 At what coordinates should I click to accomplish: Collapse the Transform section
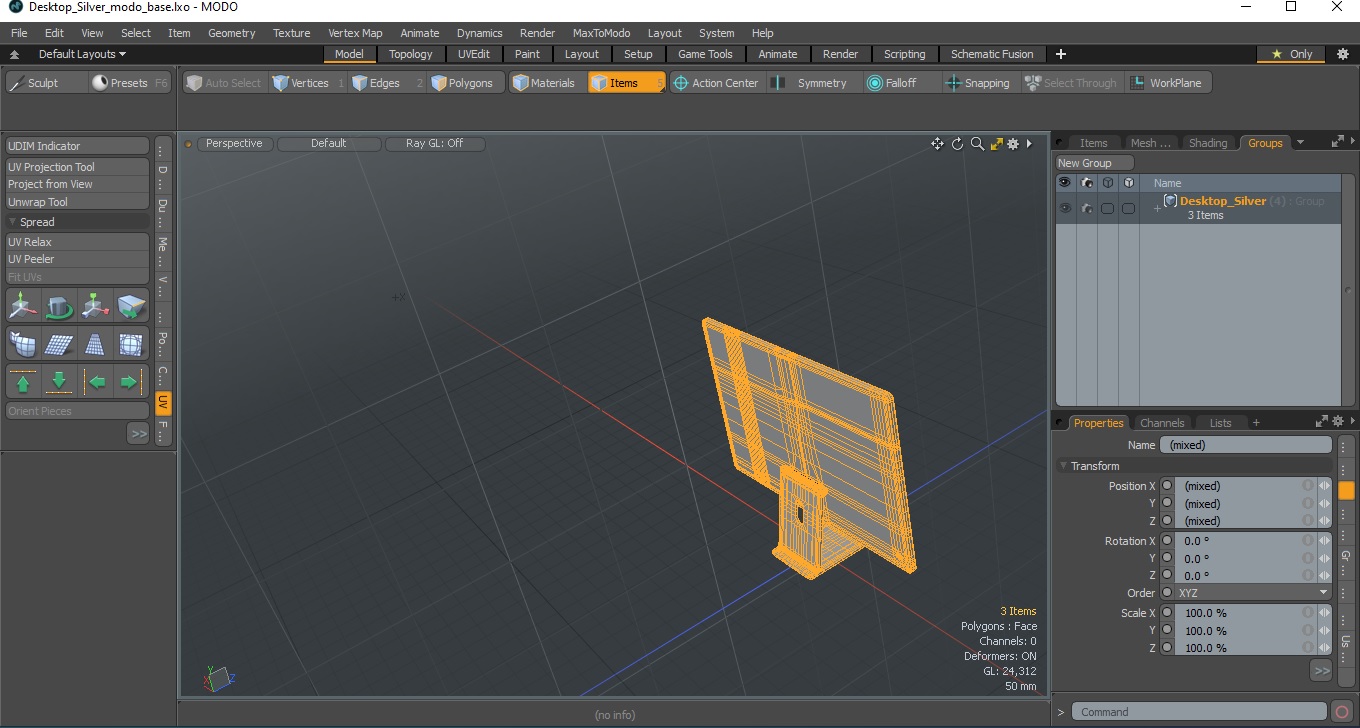coord(1064,466)
